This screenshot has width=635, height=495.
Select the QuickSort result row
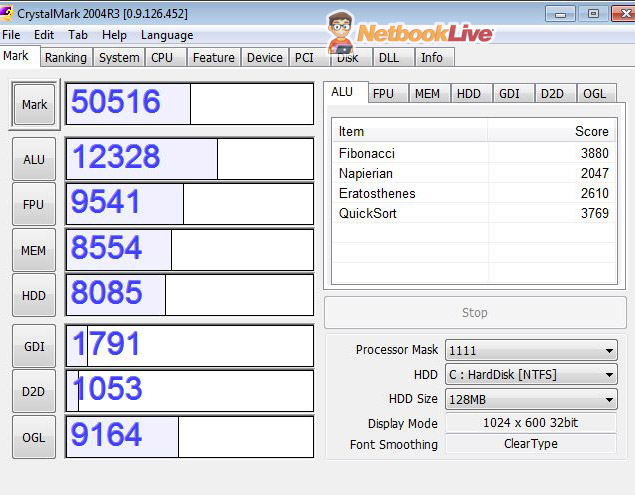(x=474, y=213)
